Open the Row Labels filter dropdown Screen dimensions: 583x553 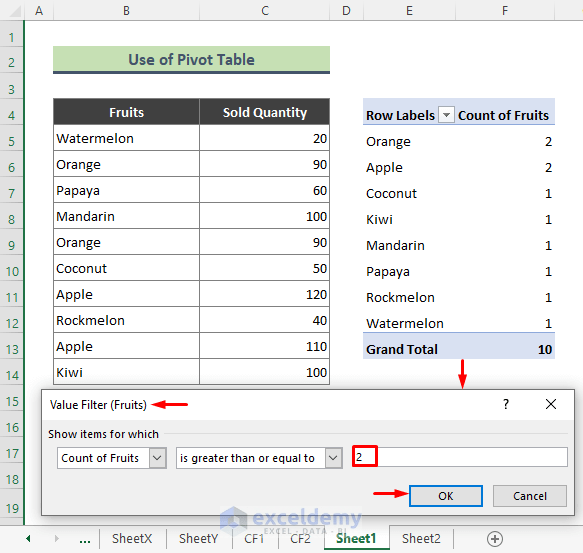(x=446, y=115)
